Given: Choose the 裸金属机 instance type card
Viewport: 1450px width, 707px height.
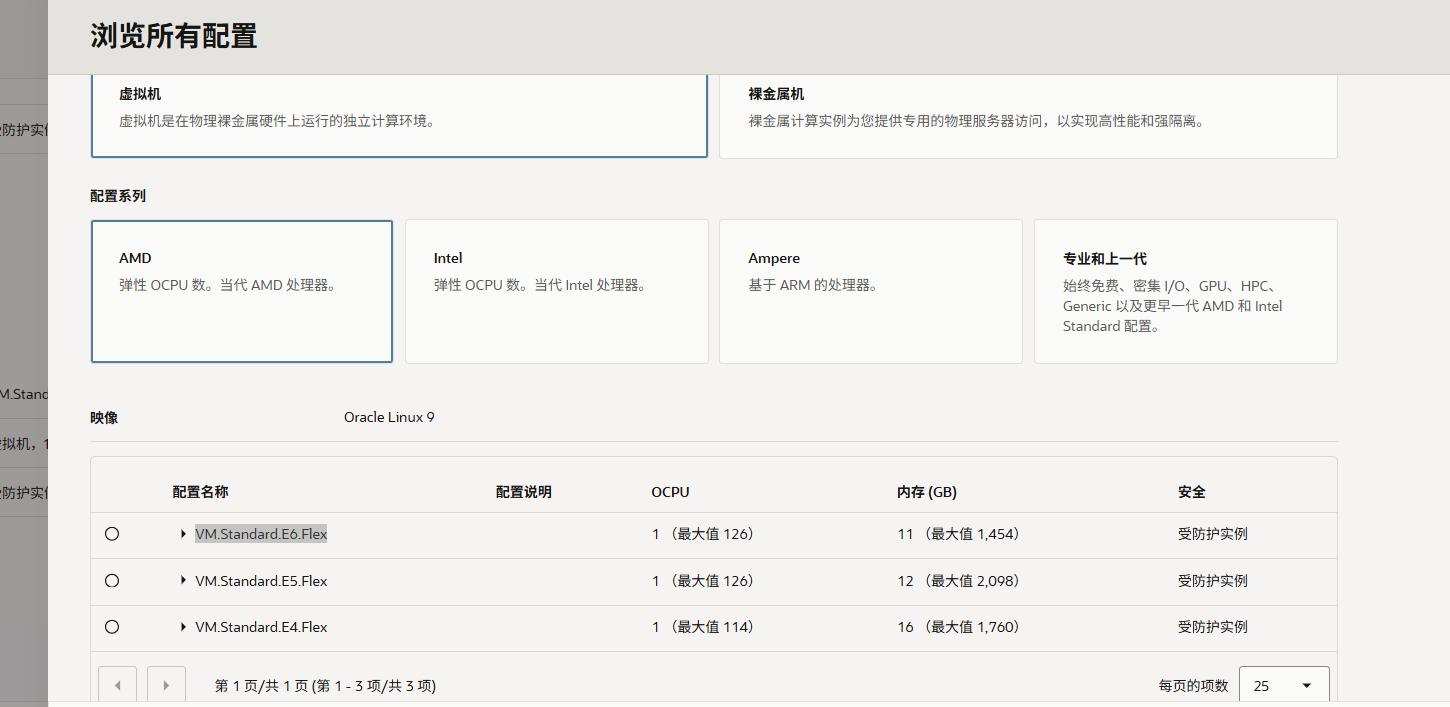Looking at the screenshot, I should click(1028, 115).
